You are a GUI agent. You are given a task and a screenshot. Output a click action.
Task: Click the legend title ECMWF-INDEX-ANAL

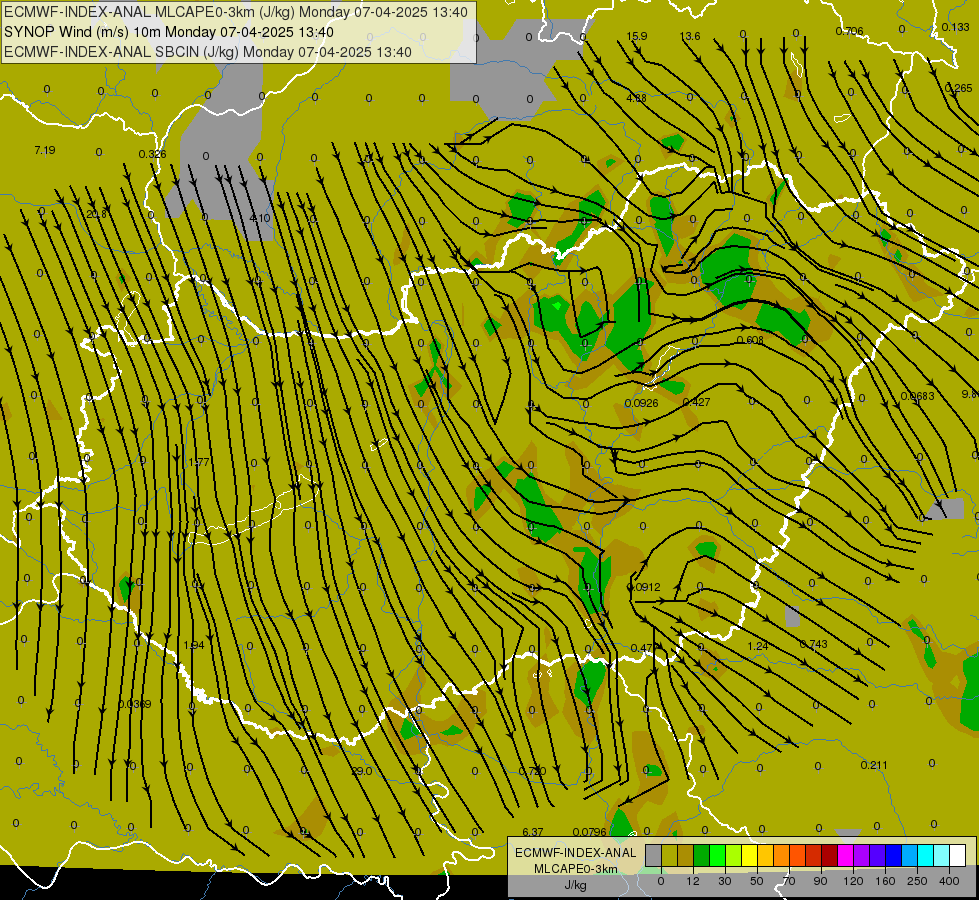(575, 853)
